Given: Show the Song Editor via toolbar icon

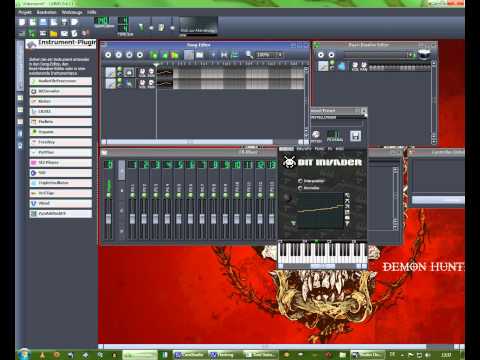Looking at the screenshot, I should [x=22, y=33].
